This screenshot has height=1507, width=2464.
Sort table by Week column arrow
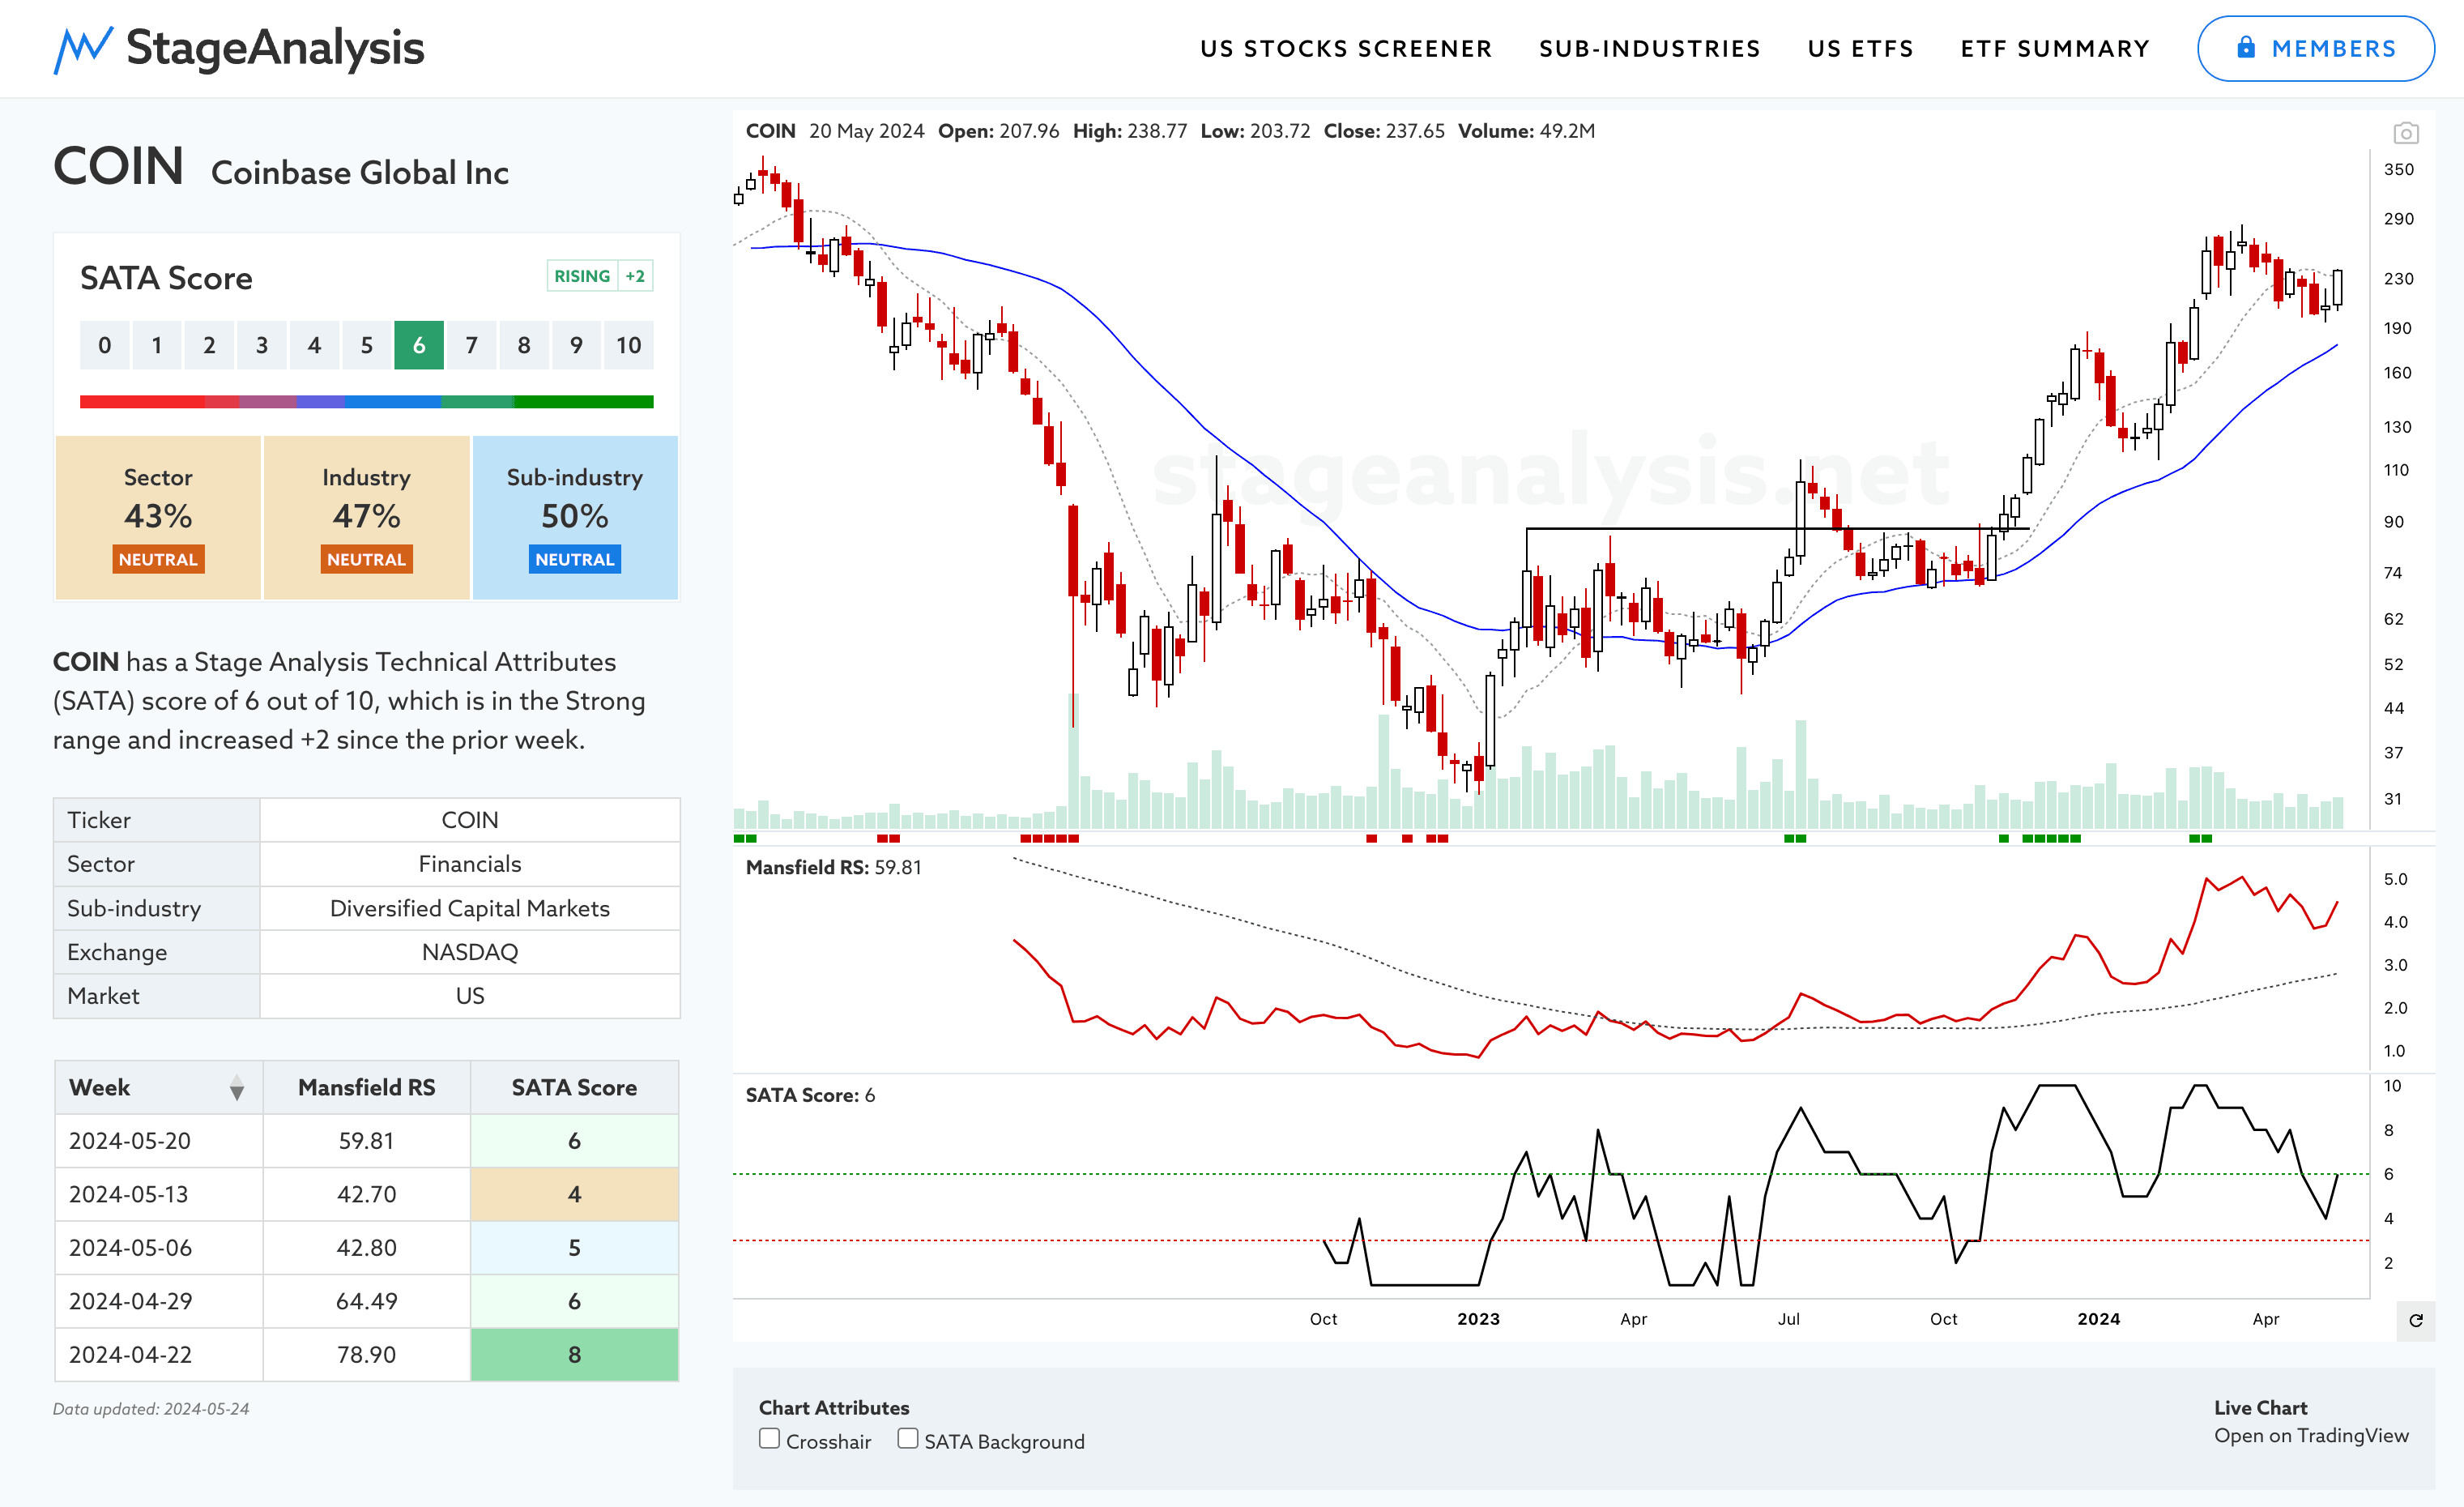(x=236, y=1088)
